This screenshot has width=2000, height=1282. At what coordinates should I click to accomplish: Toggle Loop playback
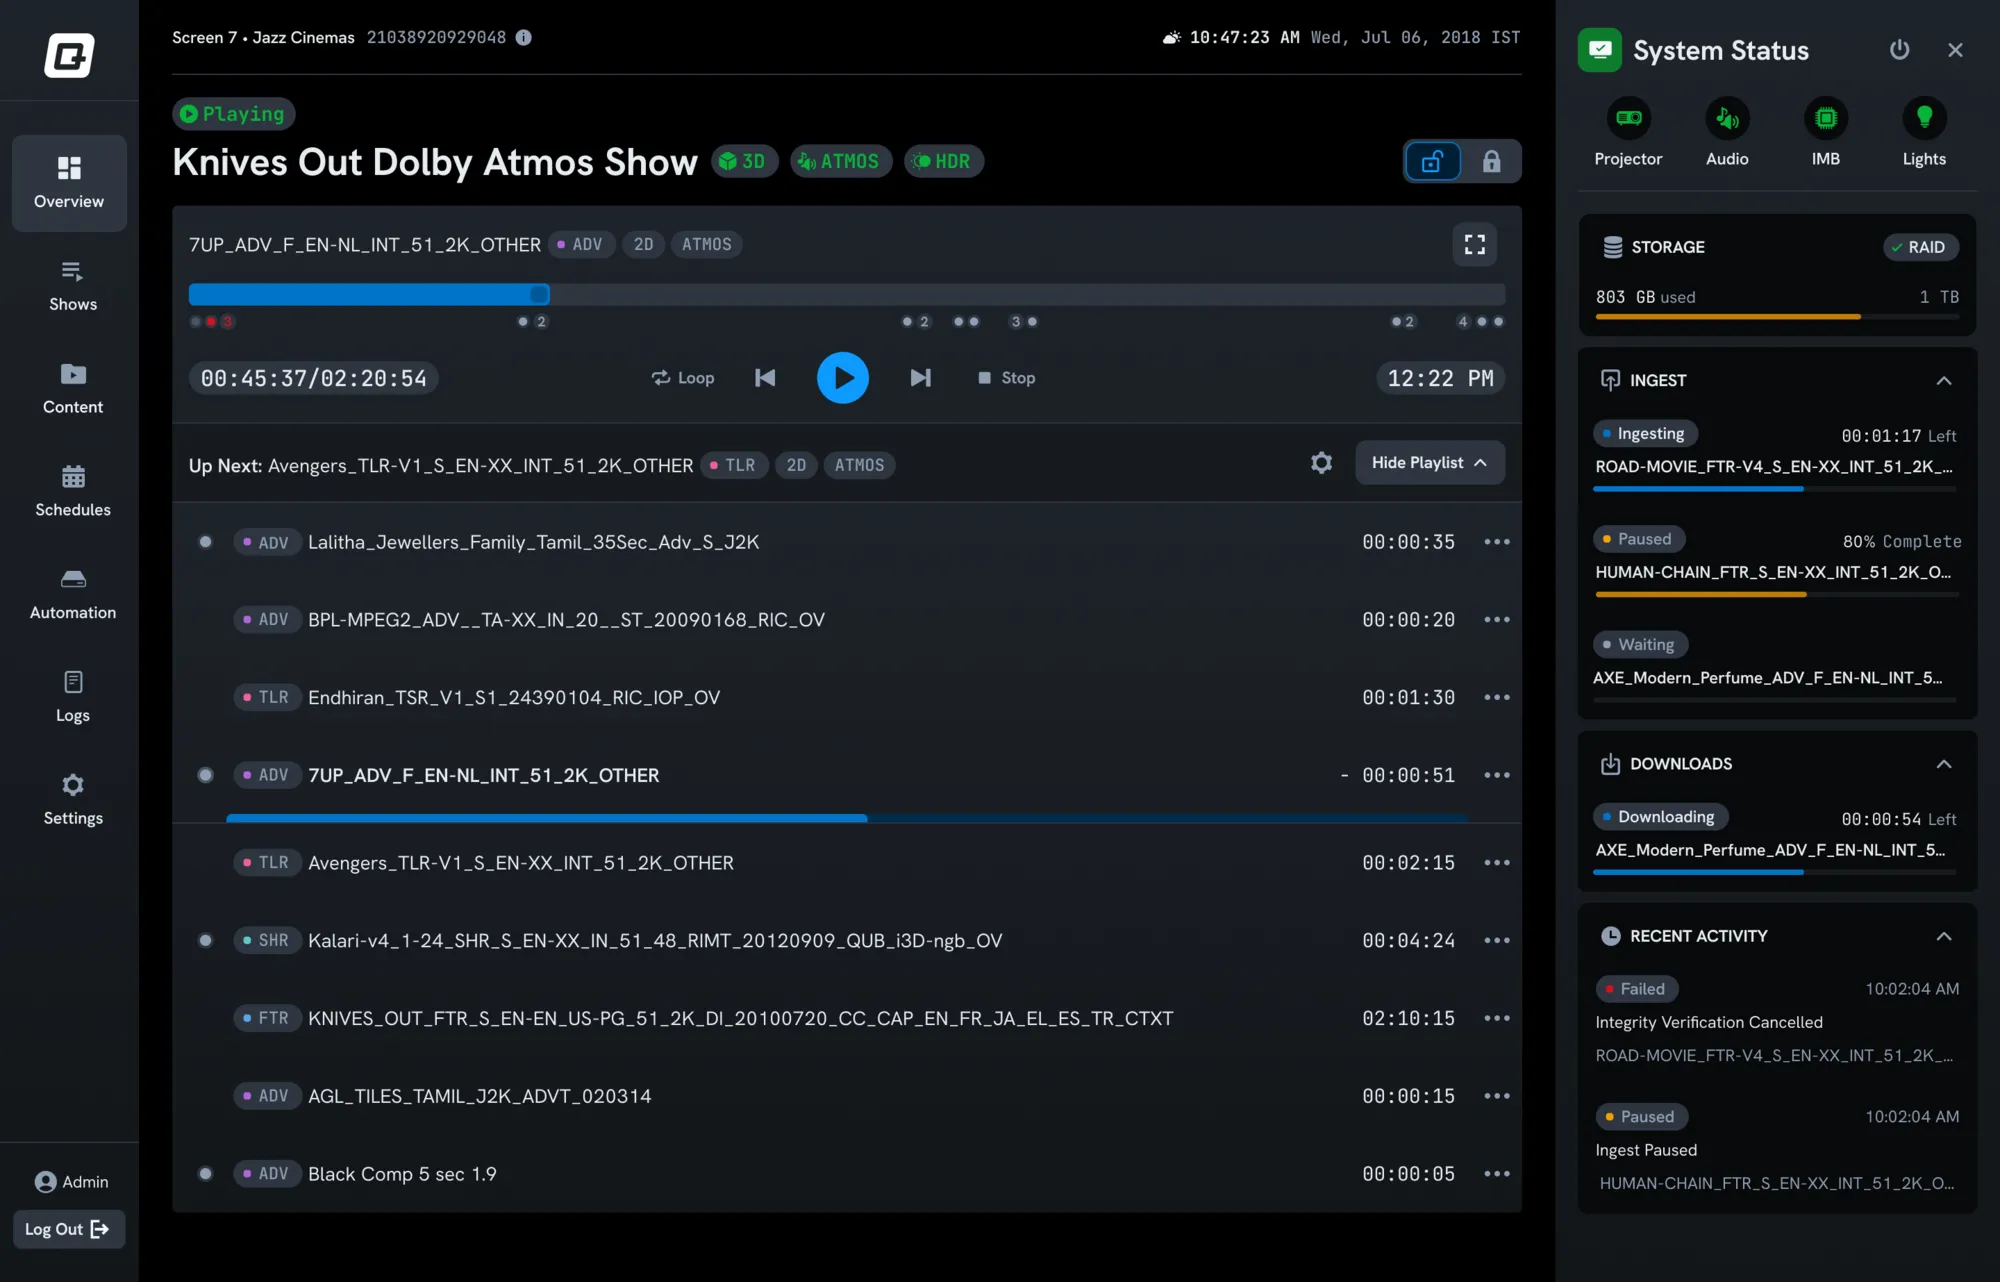(683, 377)
